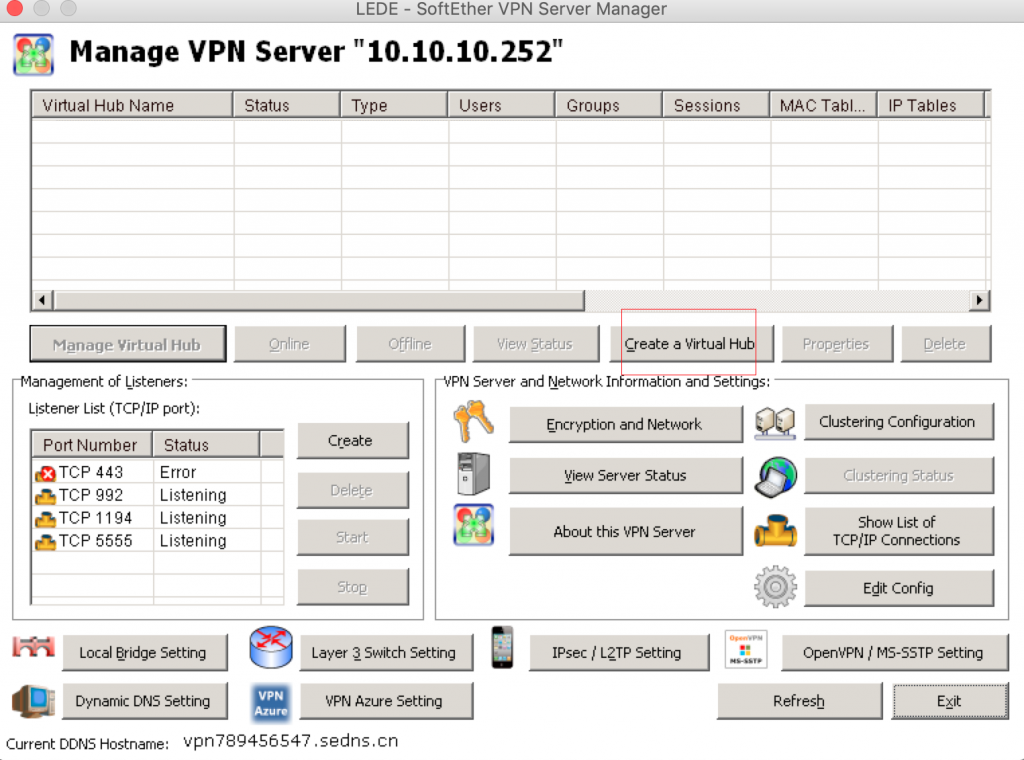Open Dynamic DNS Setting

pos(144,701)
